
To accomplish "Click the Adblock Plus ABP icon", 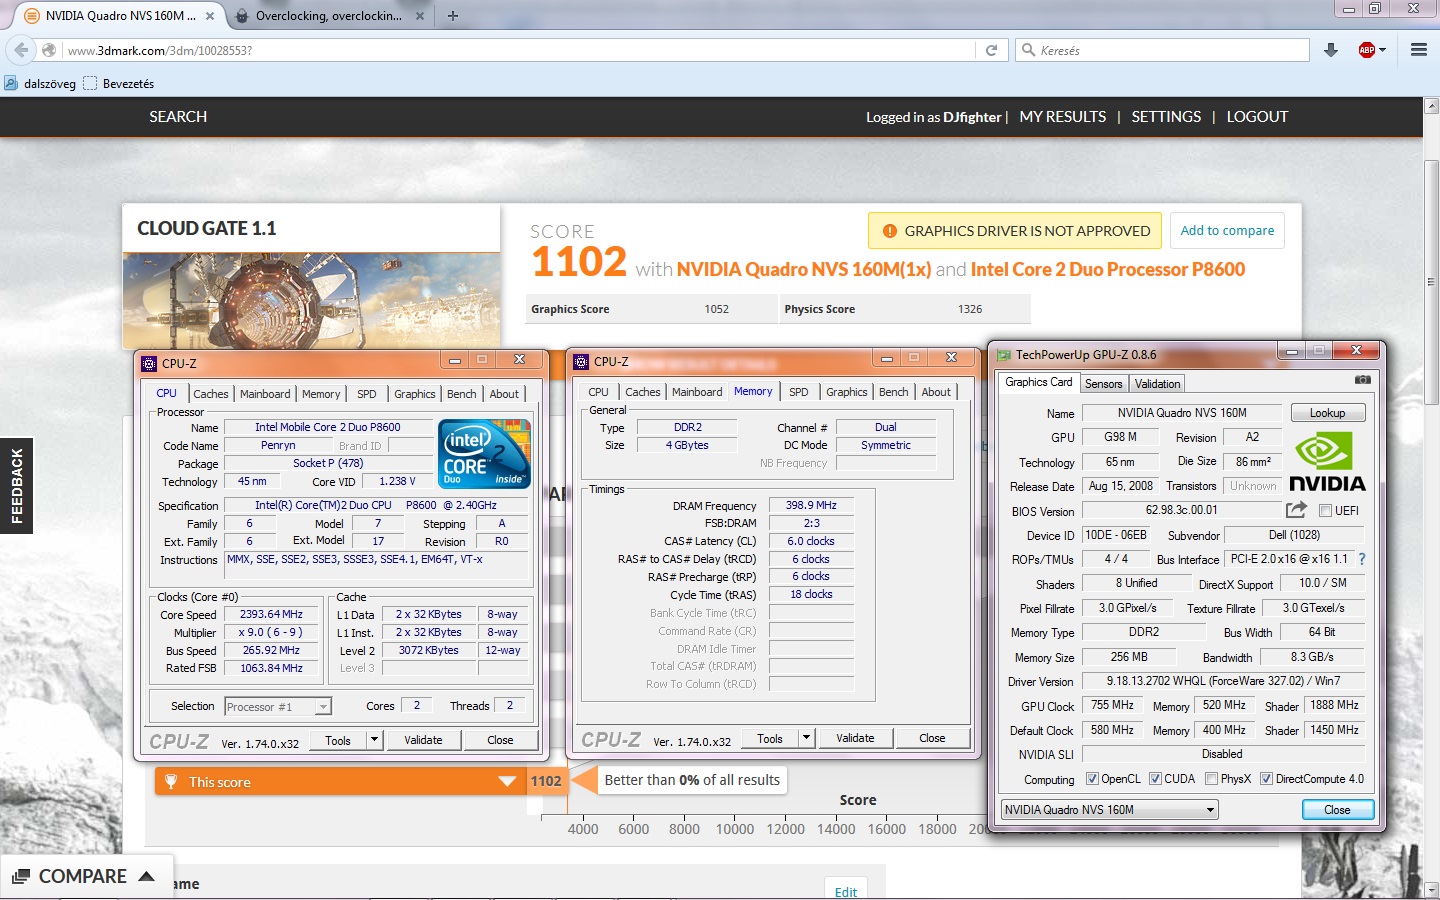I will click(1366, 50).
